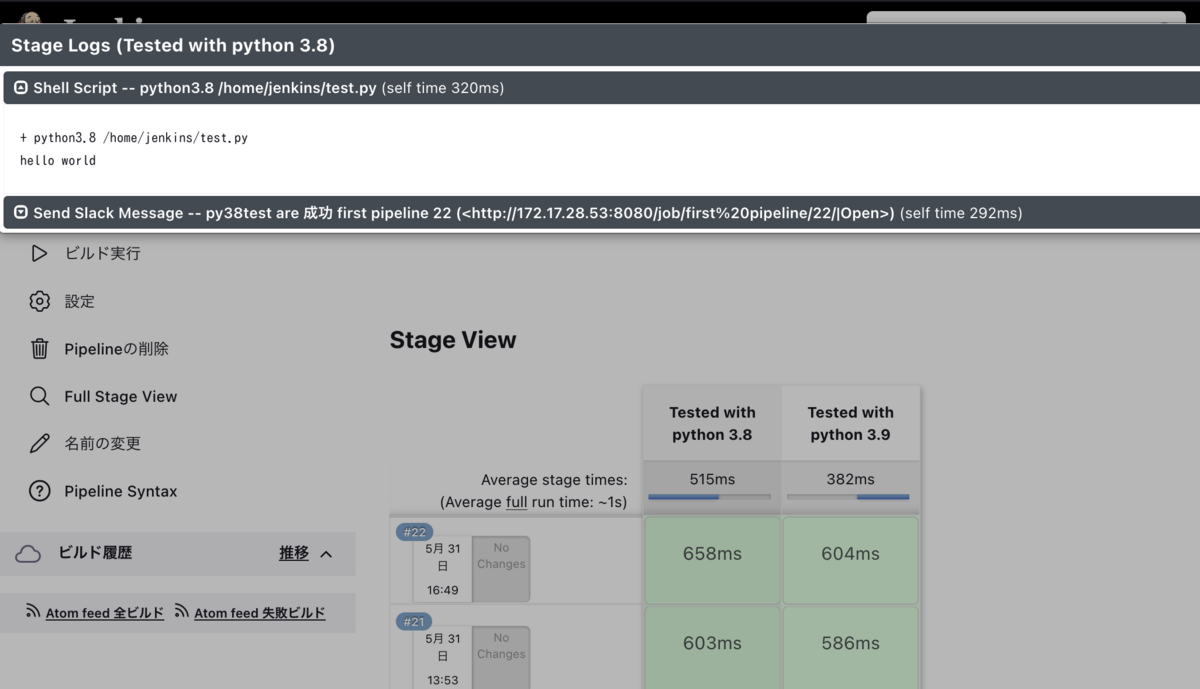Screen dimensions: 1200x689
Task: Click the hello world log output line
Action: pyautogui.click(x=58, y=160)
